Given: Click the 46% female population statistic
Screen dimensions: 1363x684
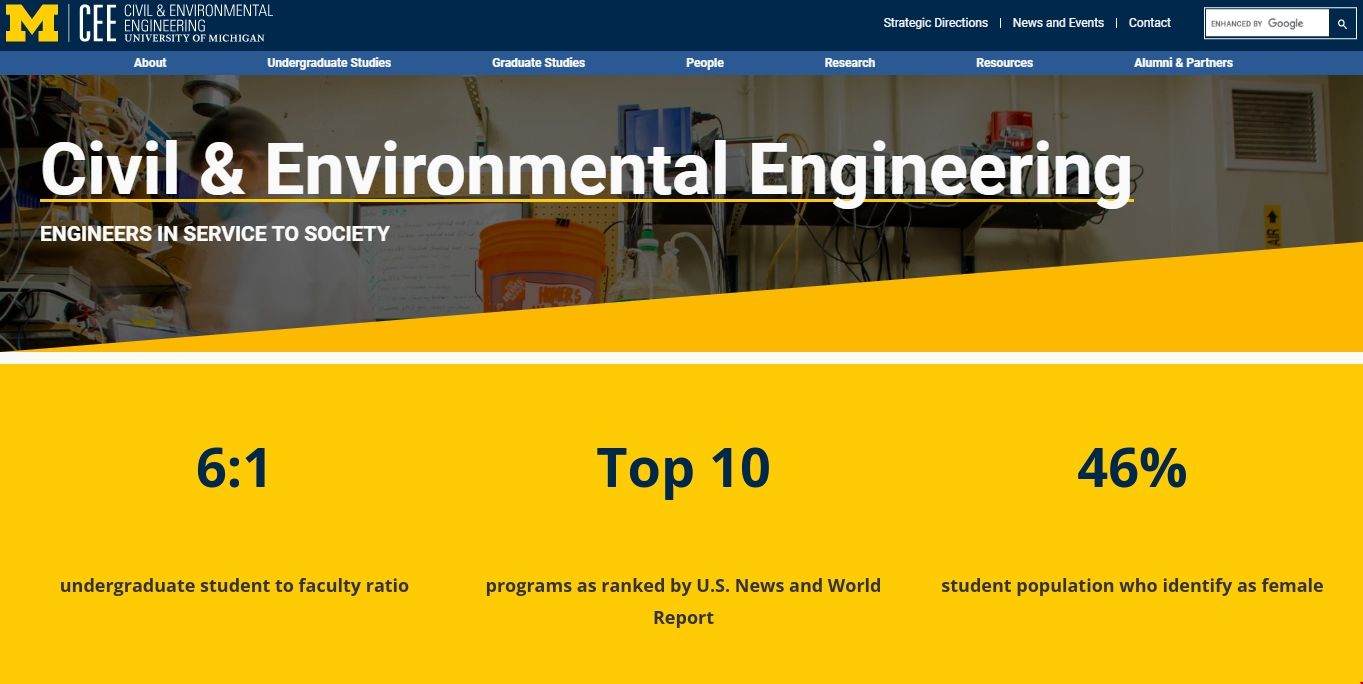Looking at the screenshot, I should pyautogui.click(x=1131, y=468).
